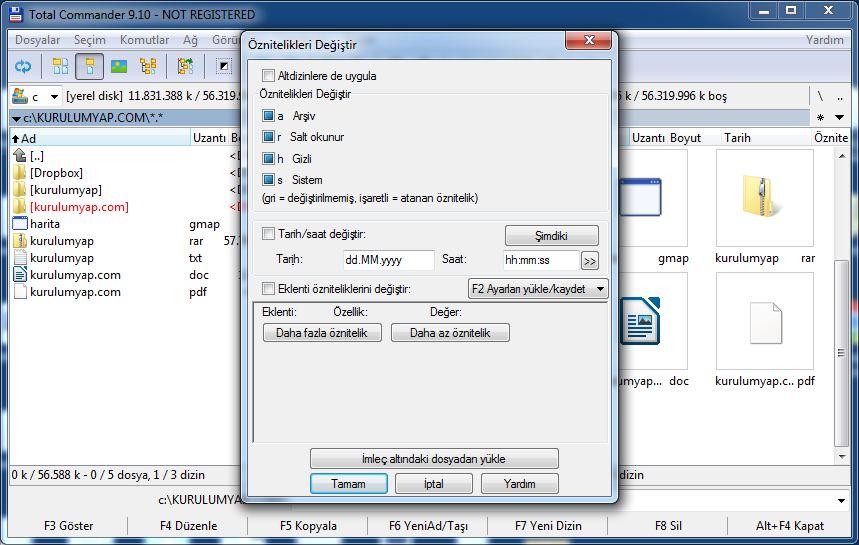Open the drive selection dropdown next to c
The image size is (859, 545).
click(54, 97)
